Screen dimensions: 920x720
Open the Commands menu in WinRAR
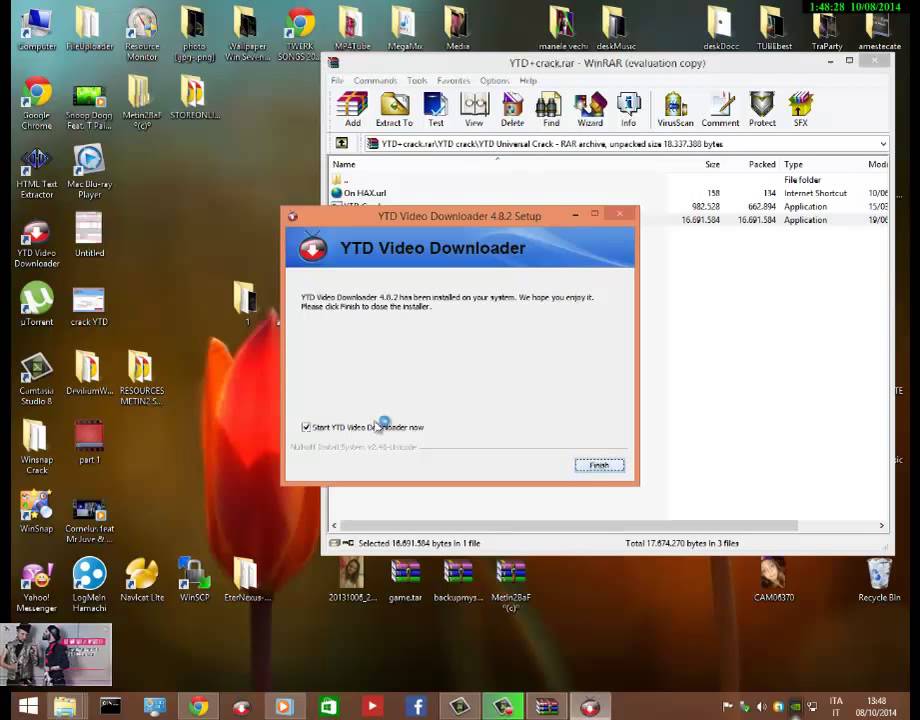tap(375, 80)
